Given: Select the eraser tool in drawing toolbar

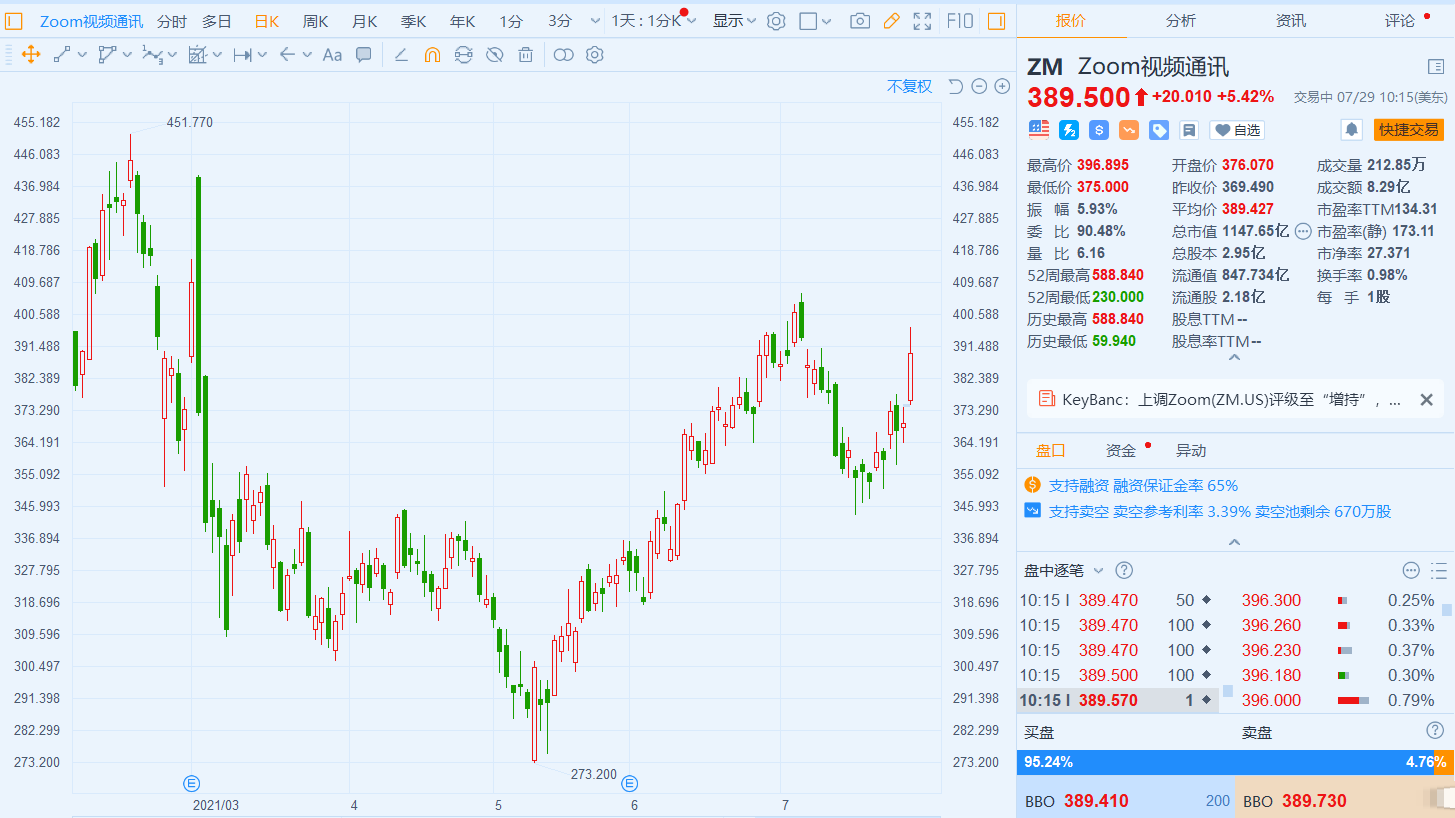Looking at the screenshot, I should pyautogui.click(x=401, y=55).
